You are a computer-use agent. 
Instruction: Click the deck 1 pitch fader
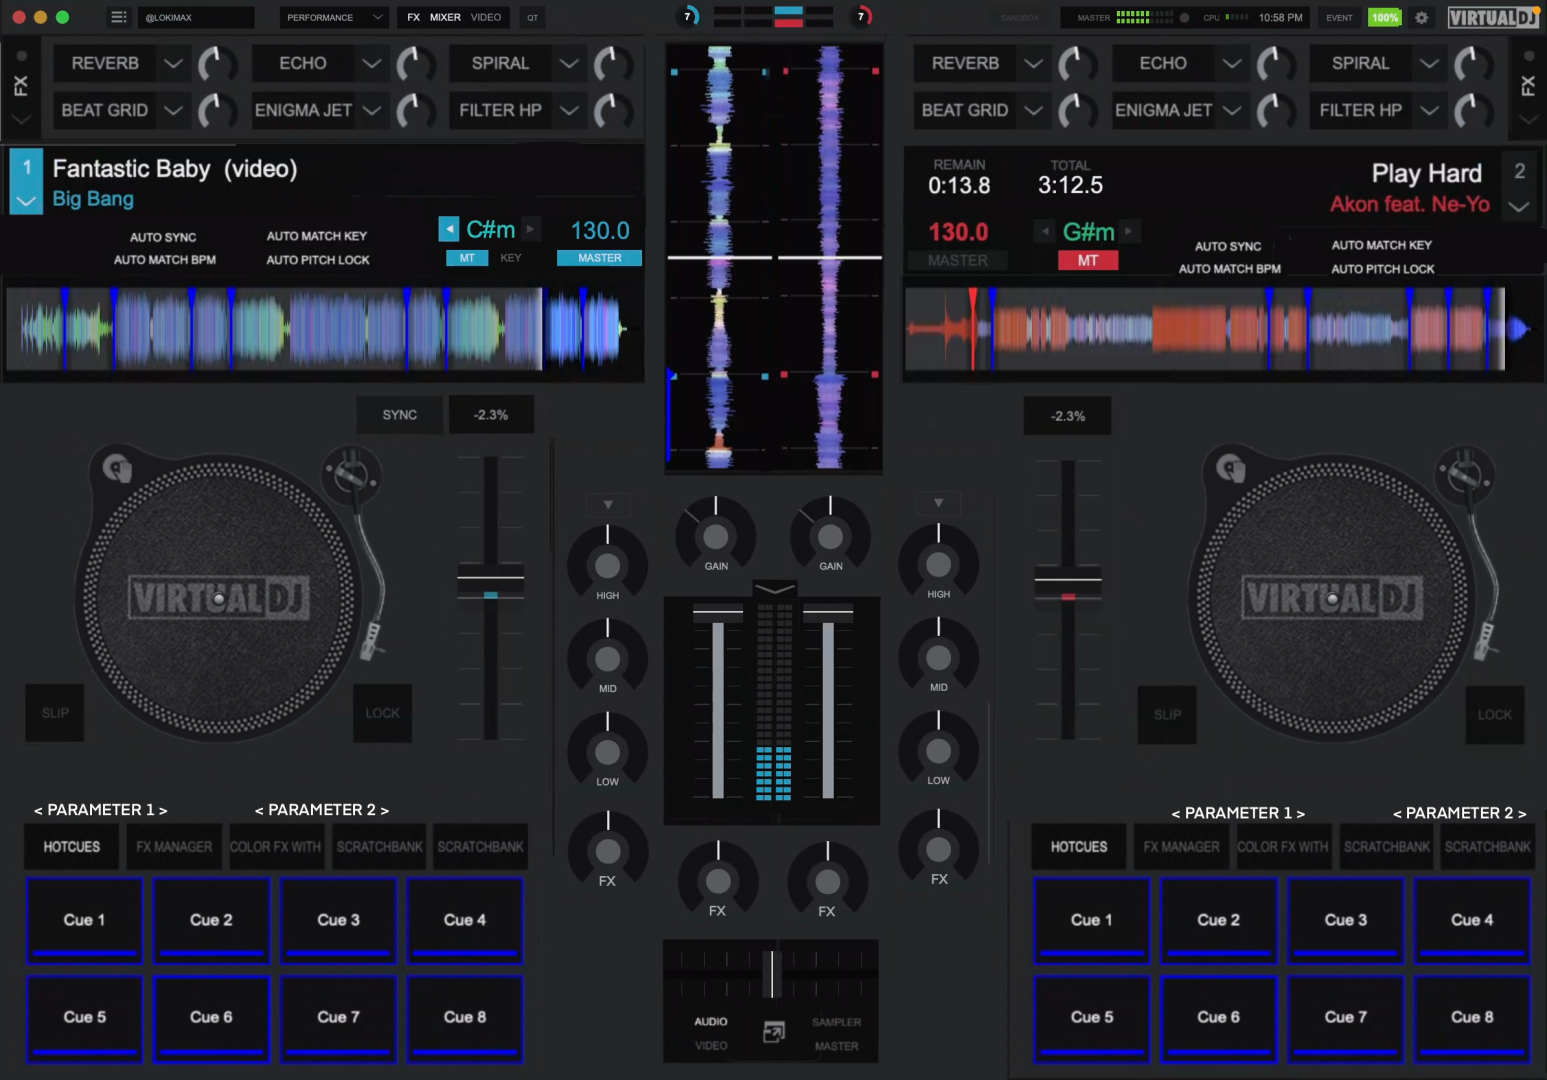pyautogui.click(x=490, y=581)
